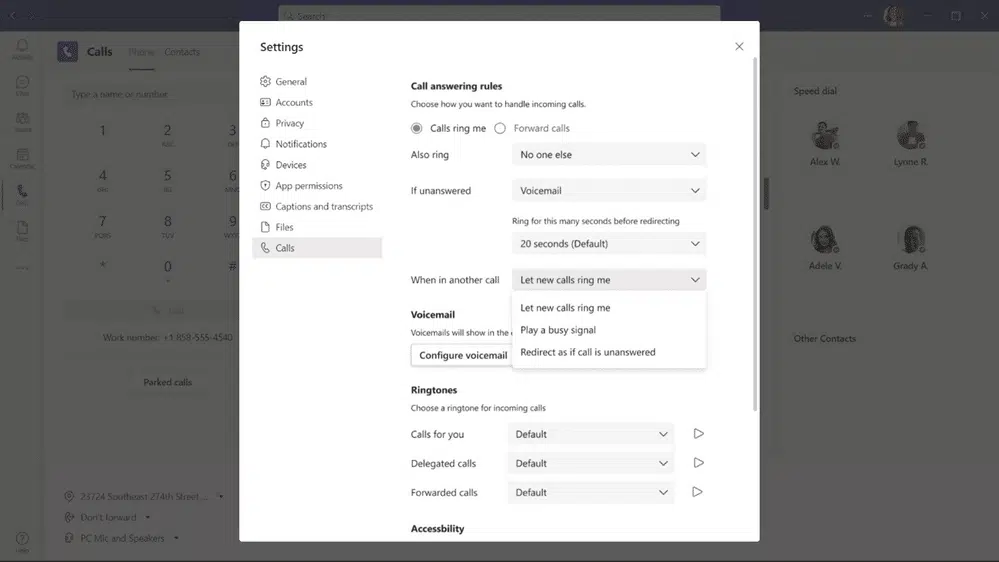
Task: Click the profile avatar in title bar
Action: click(894, 15)
